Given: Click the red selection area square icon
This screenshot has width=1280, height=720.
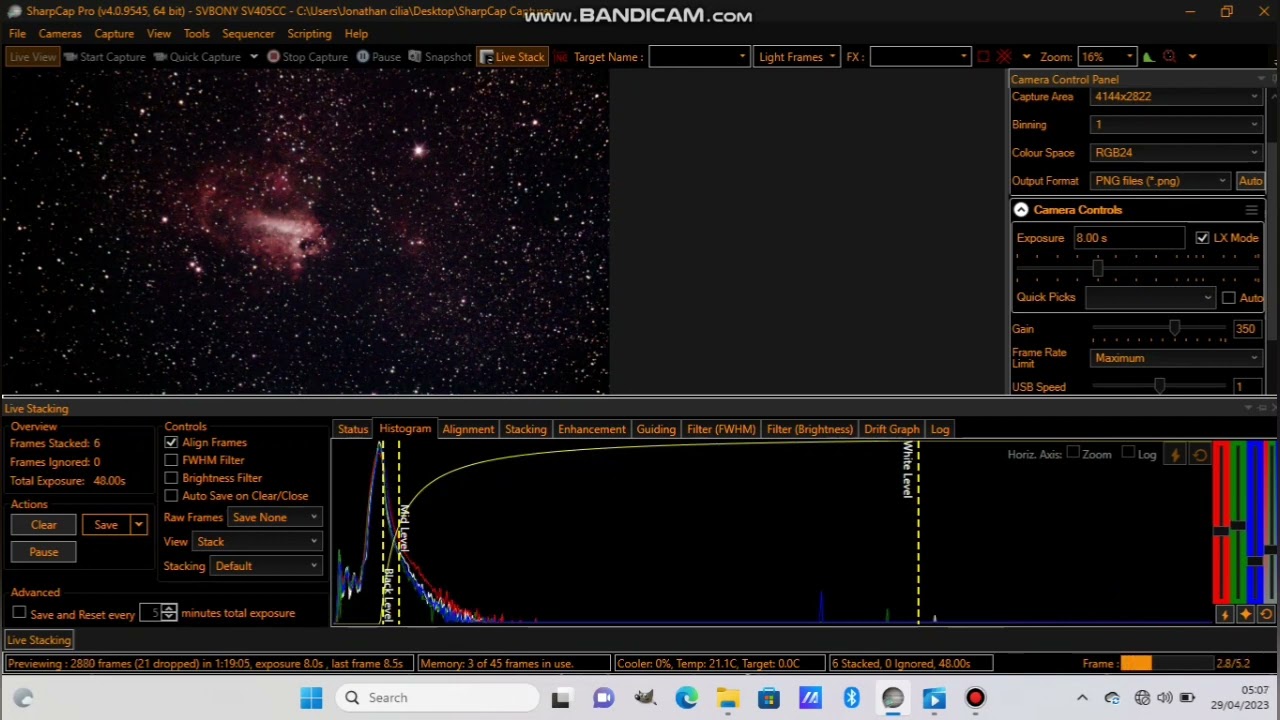Looking at the screenshot, I should 983,57.
